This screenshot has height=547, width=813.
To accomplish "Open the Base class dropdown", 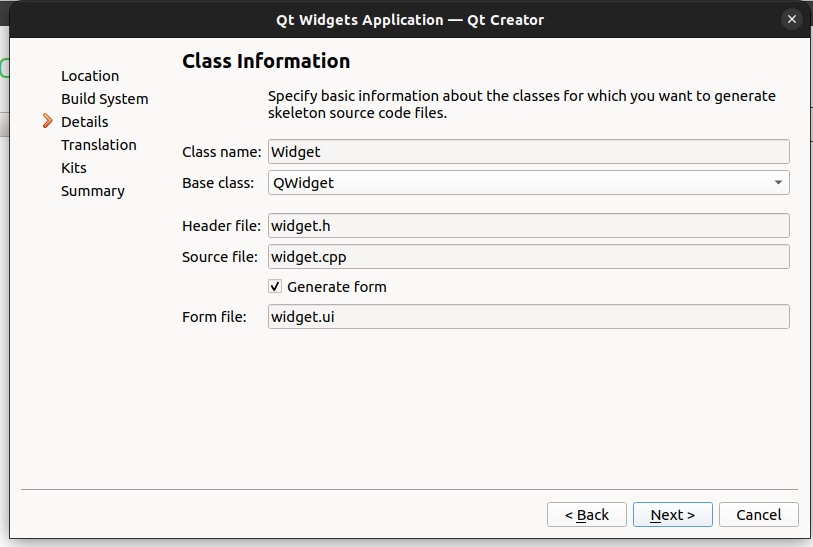I will tap(528, 183).
